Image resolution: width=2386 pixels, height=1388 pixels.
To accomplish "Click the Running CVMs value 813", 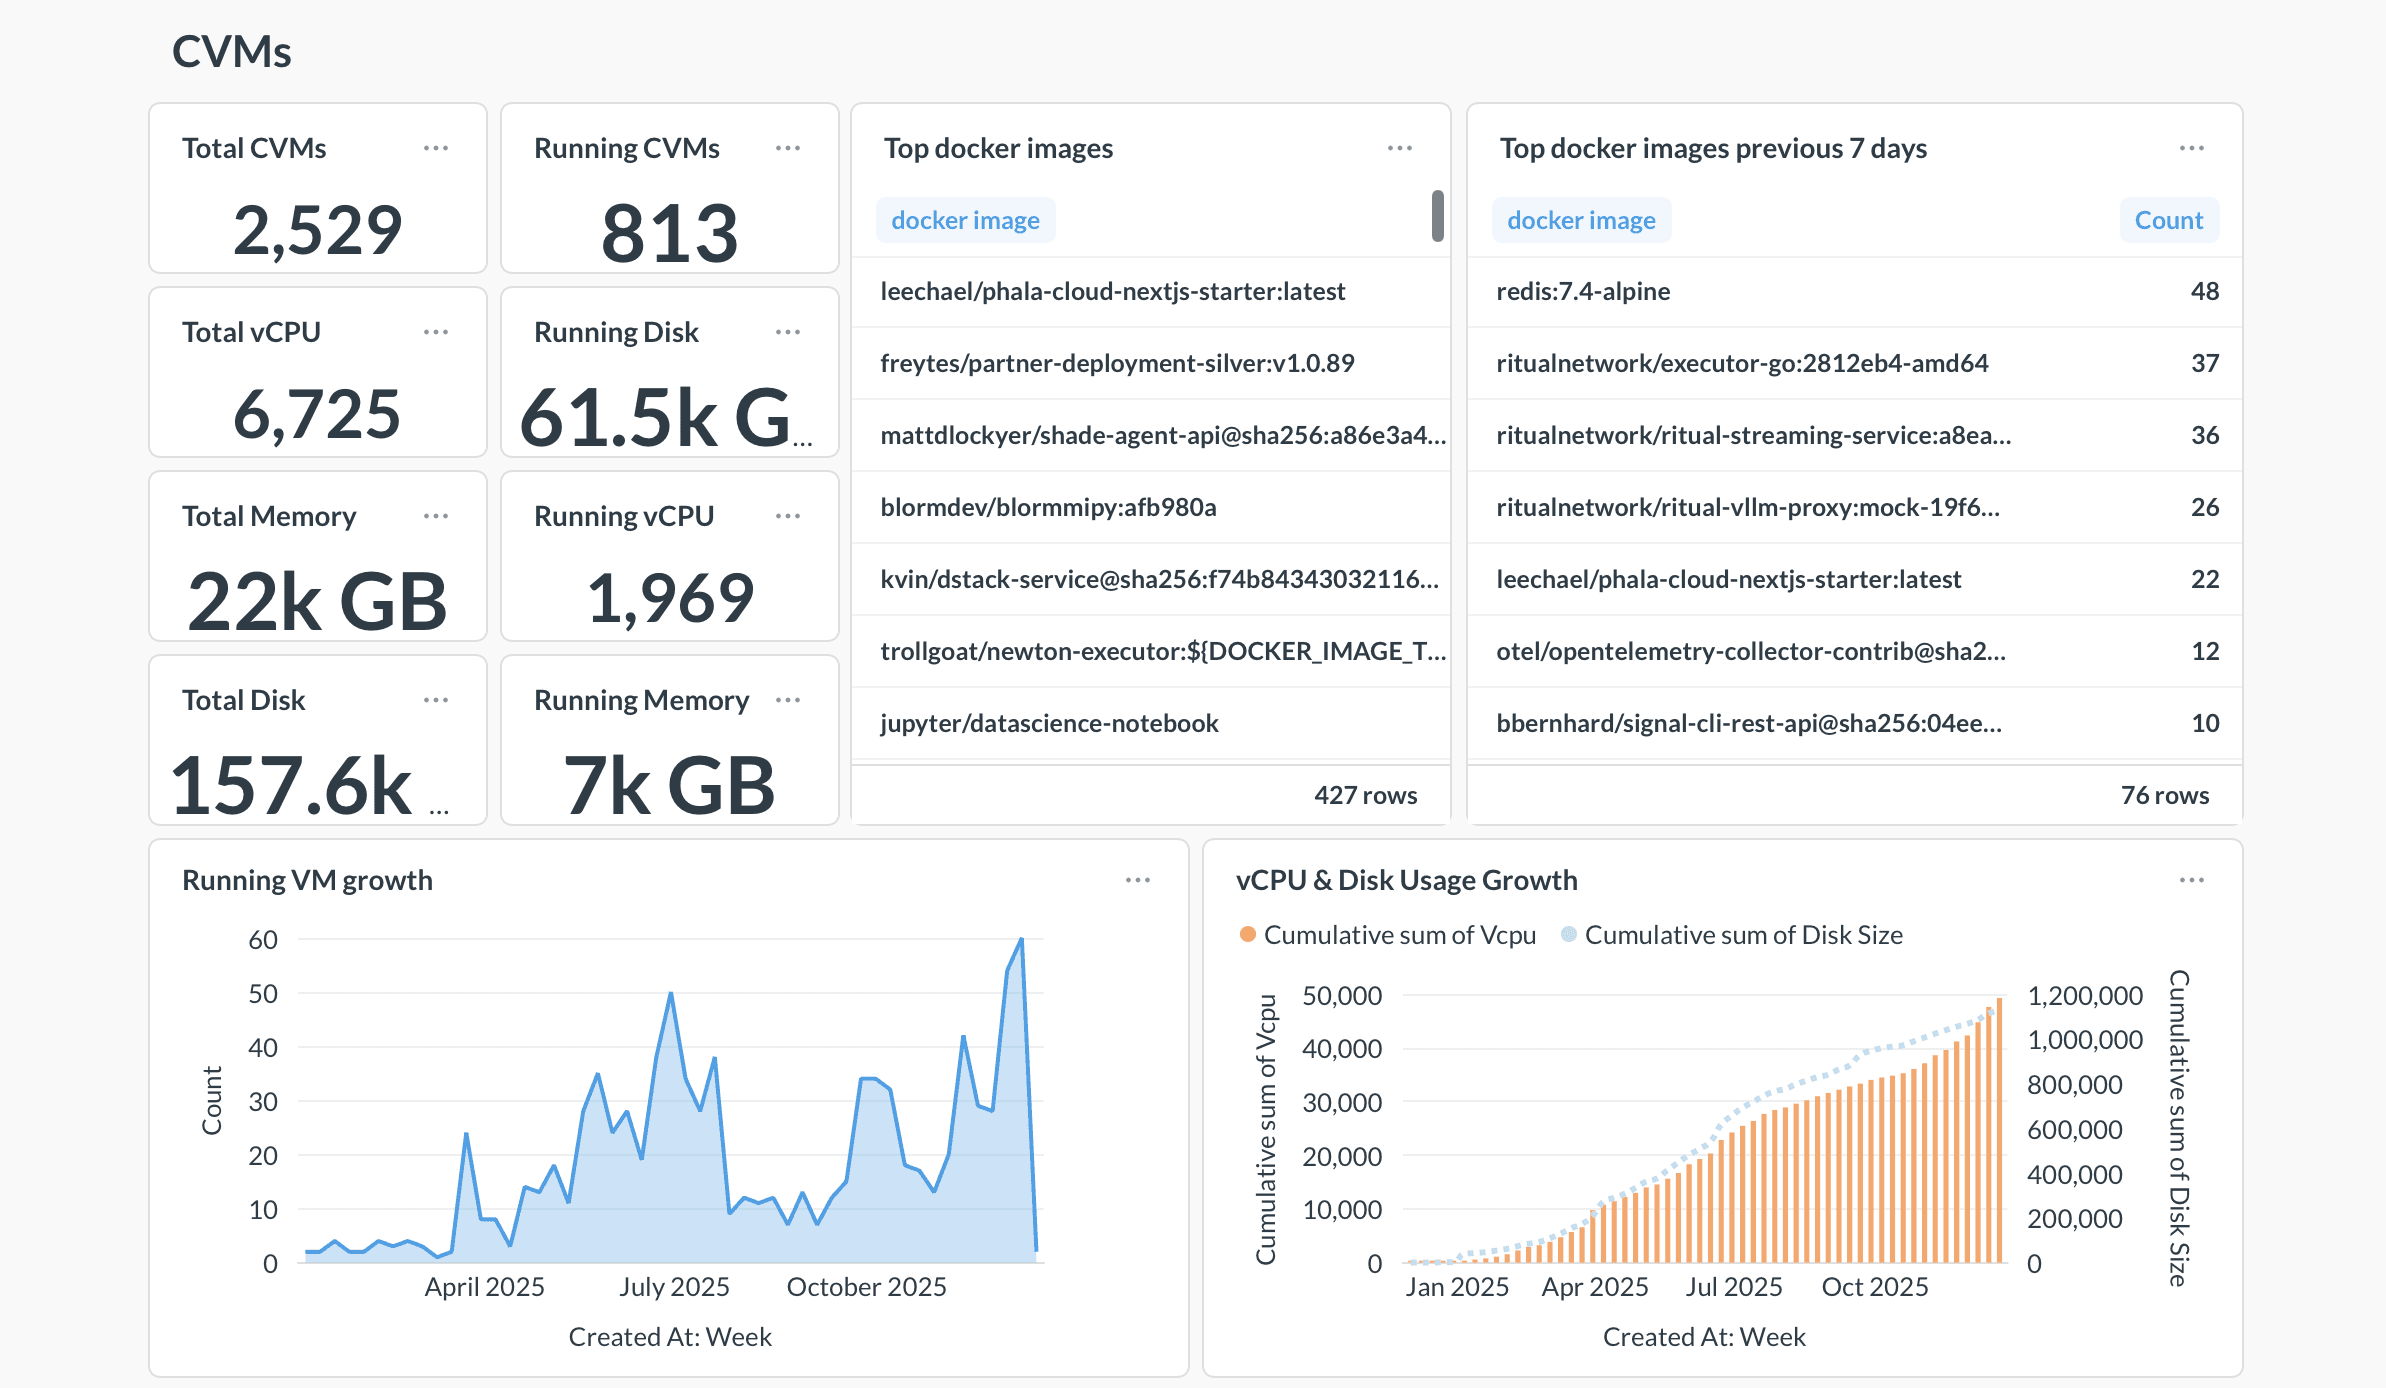I will point(669,233).
